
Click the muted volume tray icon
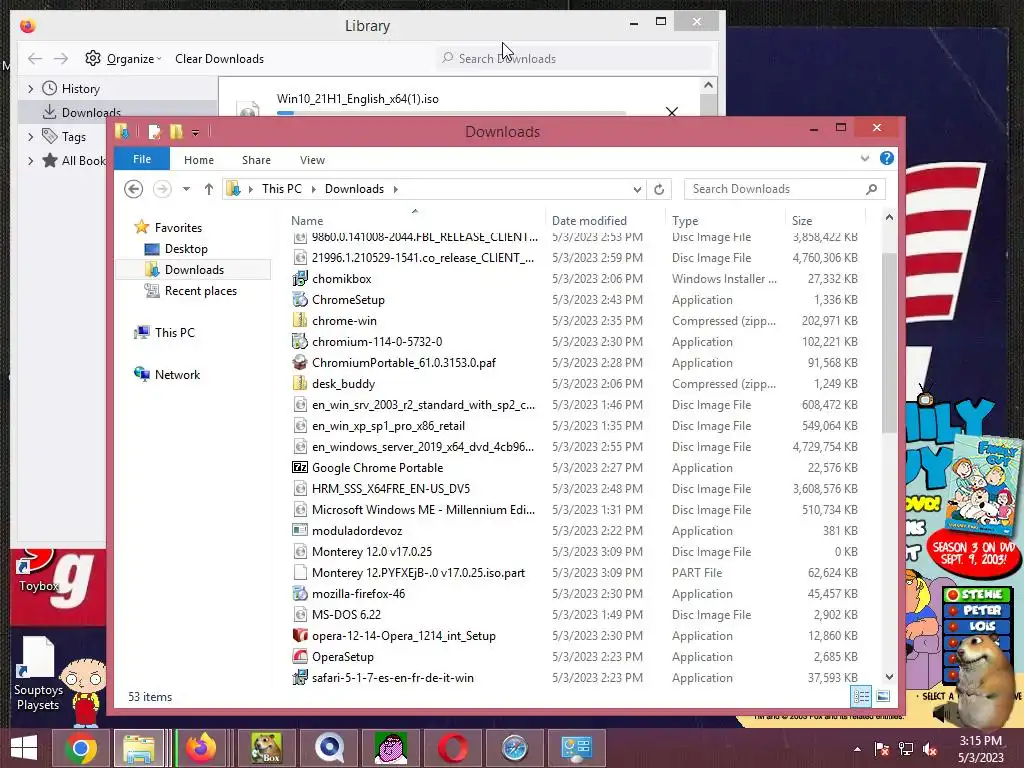pyautogui.click(x=930, y=749)
